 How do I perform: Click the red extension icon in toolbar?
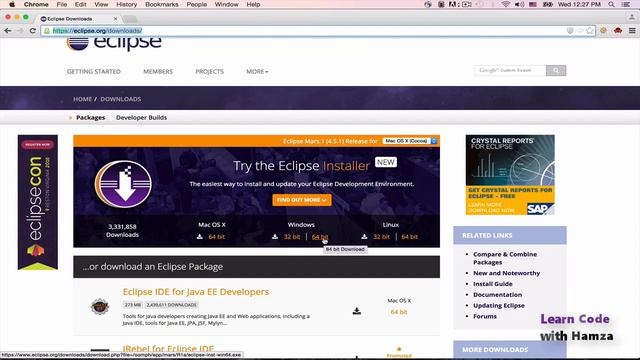pyautogui.click(x=618, y=31)
